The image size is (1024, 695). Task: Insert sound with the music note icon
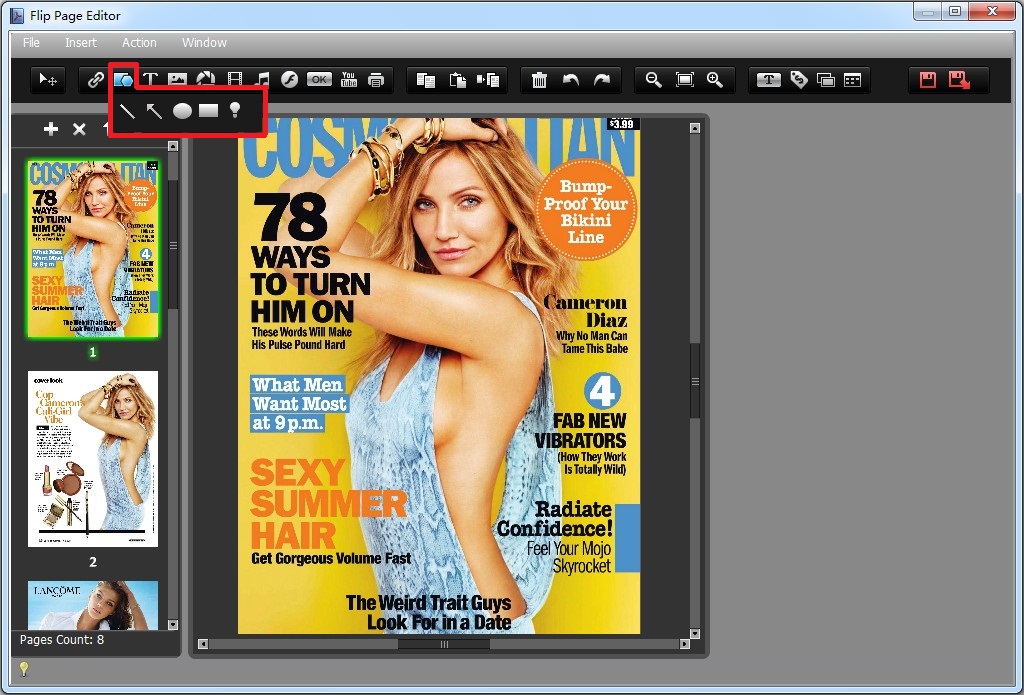coord(263,80)
